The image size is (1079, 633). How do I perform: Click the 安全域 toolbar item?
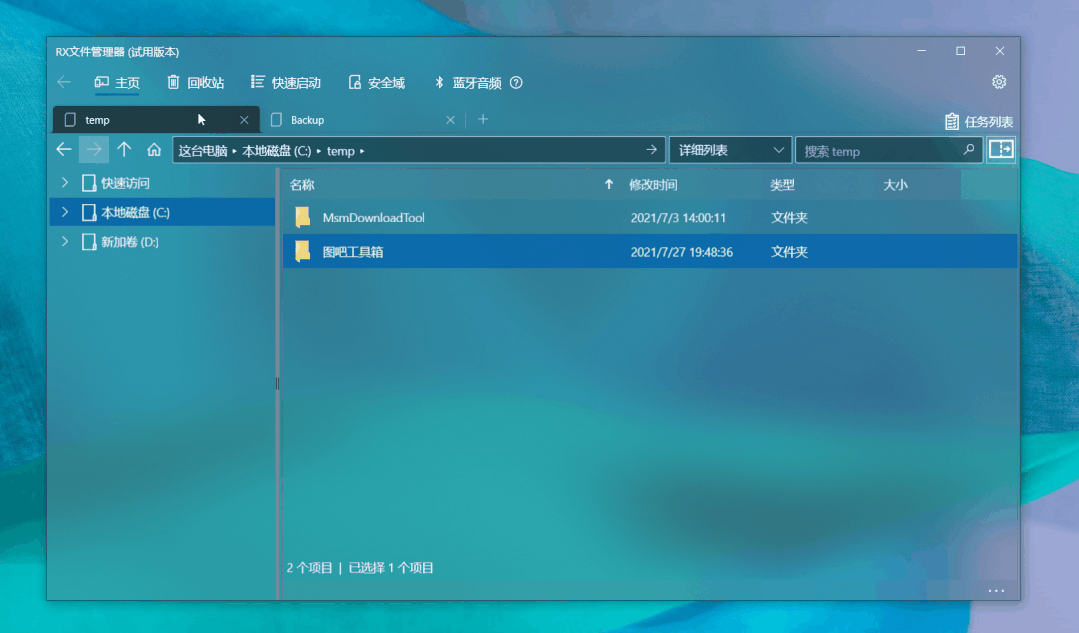pos(376,83)
